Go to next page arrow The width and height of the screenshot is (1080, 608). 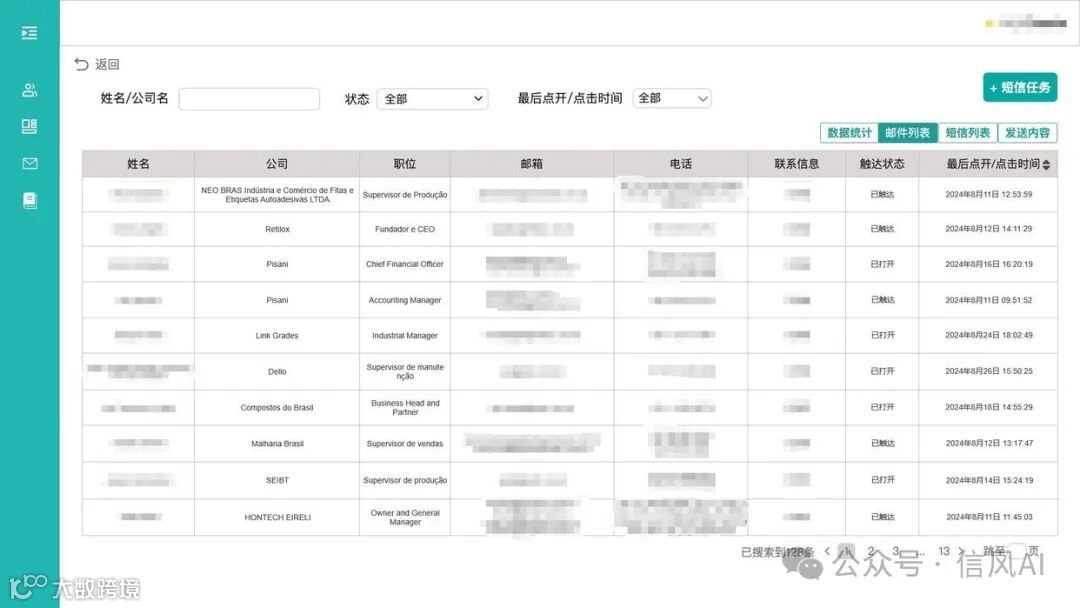[x=962, y=551]
